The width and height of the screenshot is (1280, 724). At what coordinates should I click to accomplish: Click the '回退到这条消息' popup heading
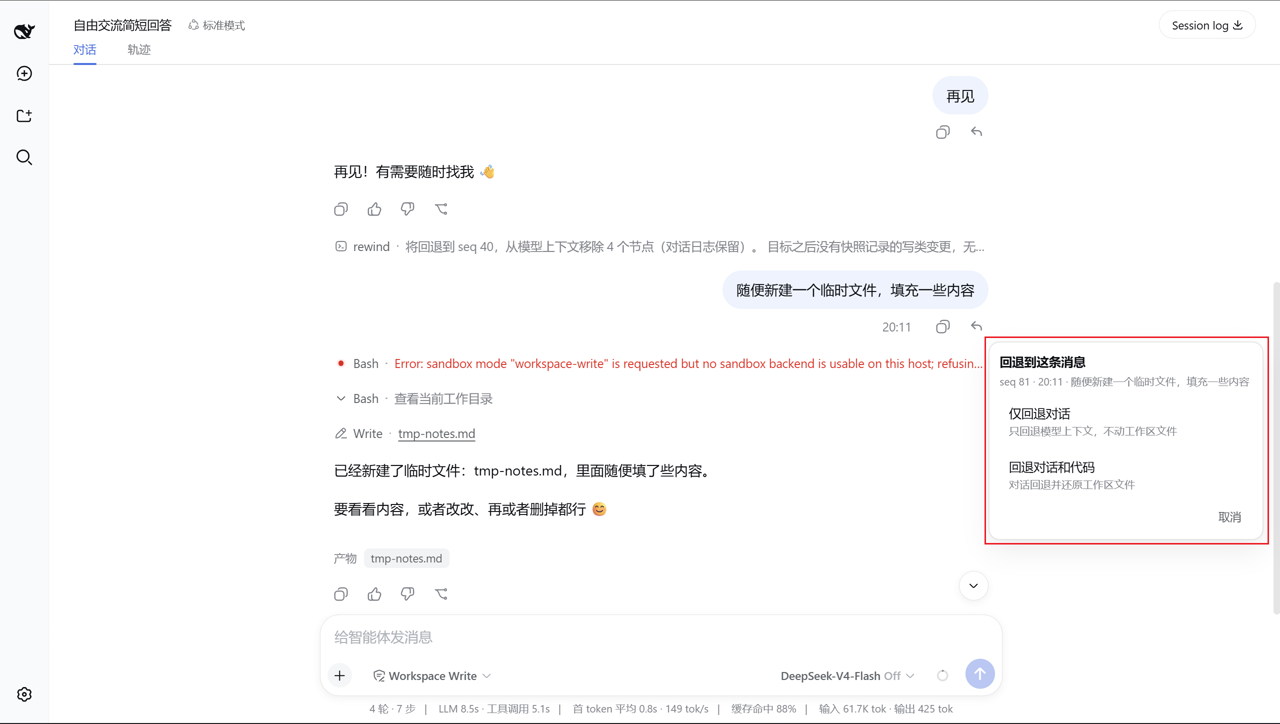pos(1042,362)
